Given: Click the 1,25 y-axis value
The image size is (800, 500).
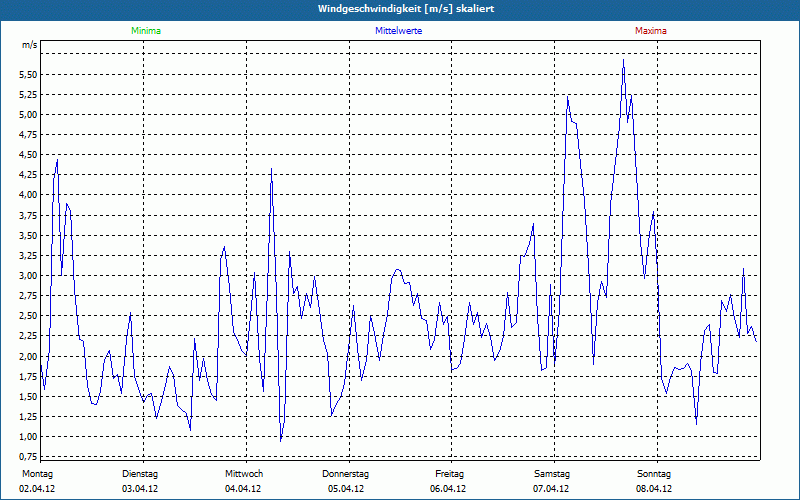Looking at the screenshot, I should [28, 416].
